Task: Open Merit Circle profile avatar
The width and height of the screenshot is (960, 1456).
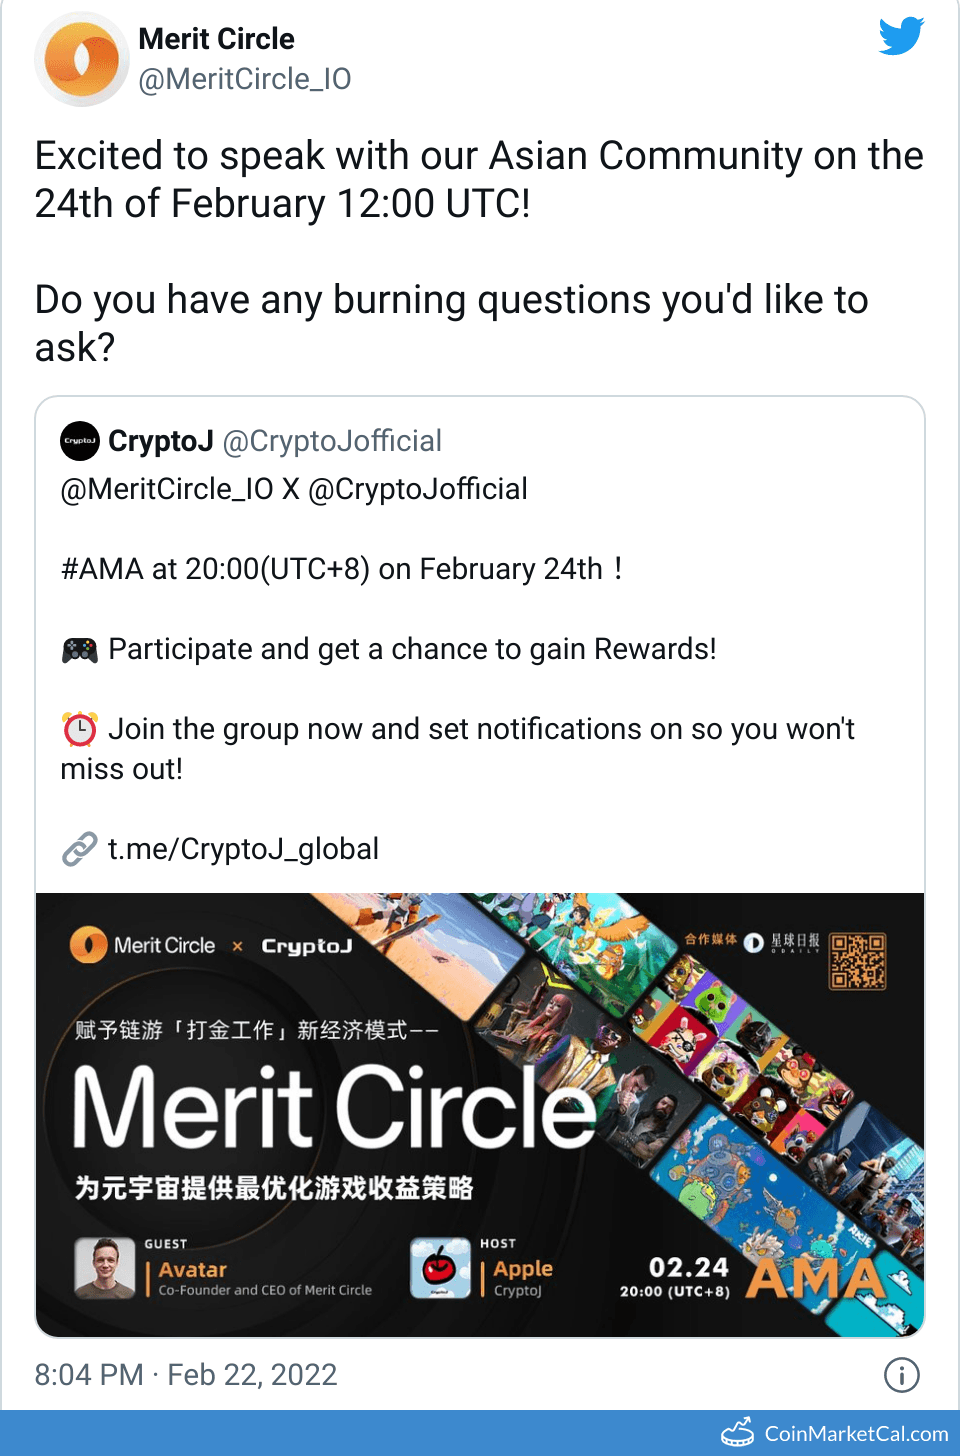Action: click(x=82, y=60)
